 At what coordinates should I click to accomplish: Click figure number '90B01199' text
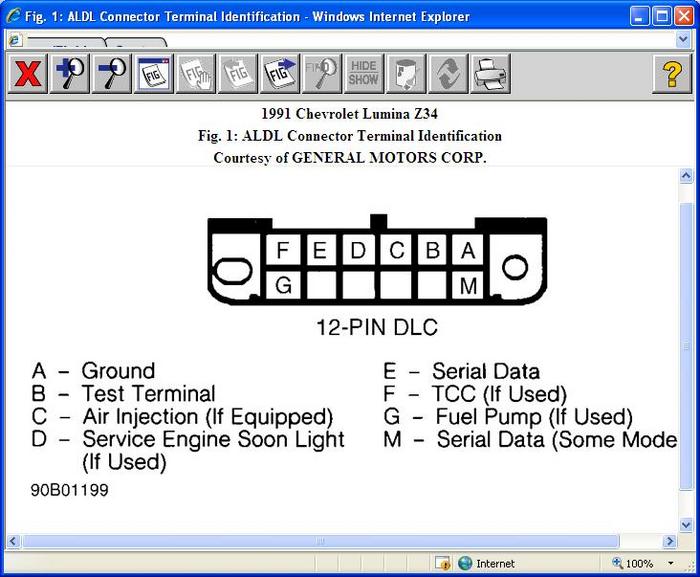coord(70,490)
